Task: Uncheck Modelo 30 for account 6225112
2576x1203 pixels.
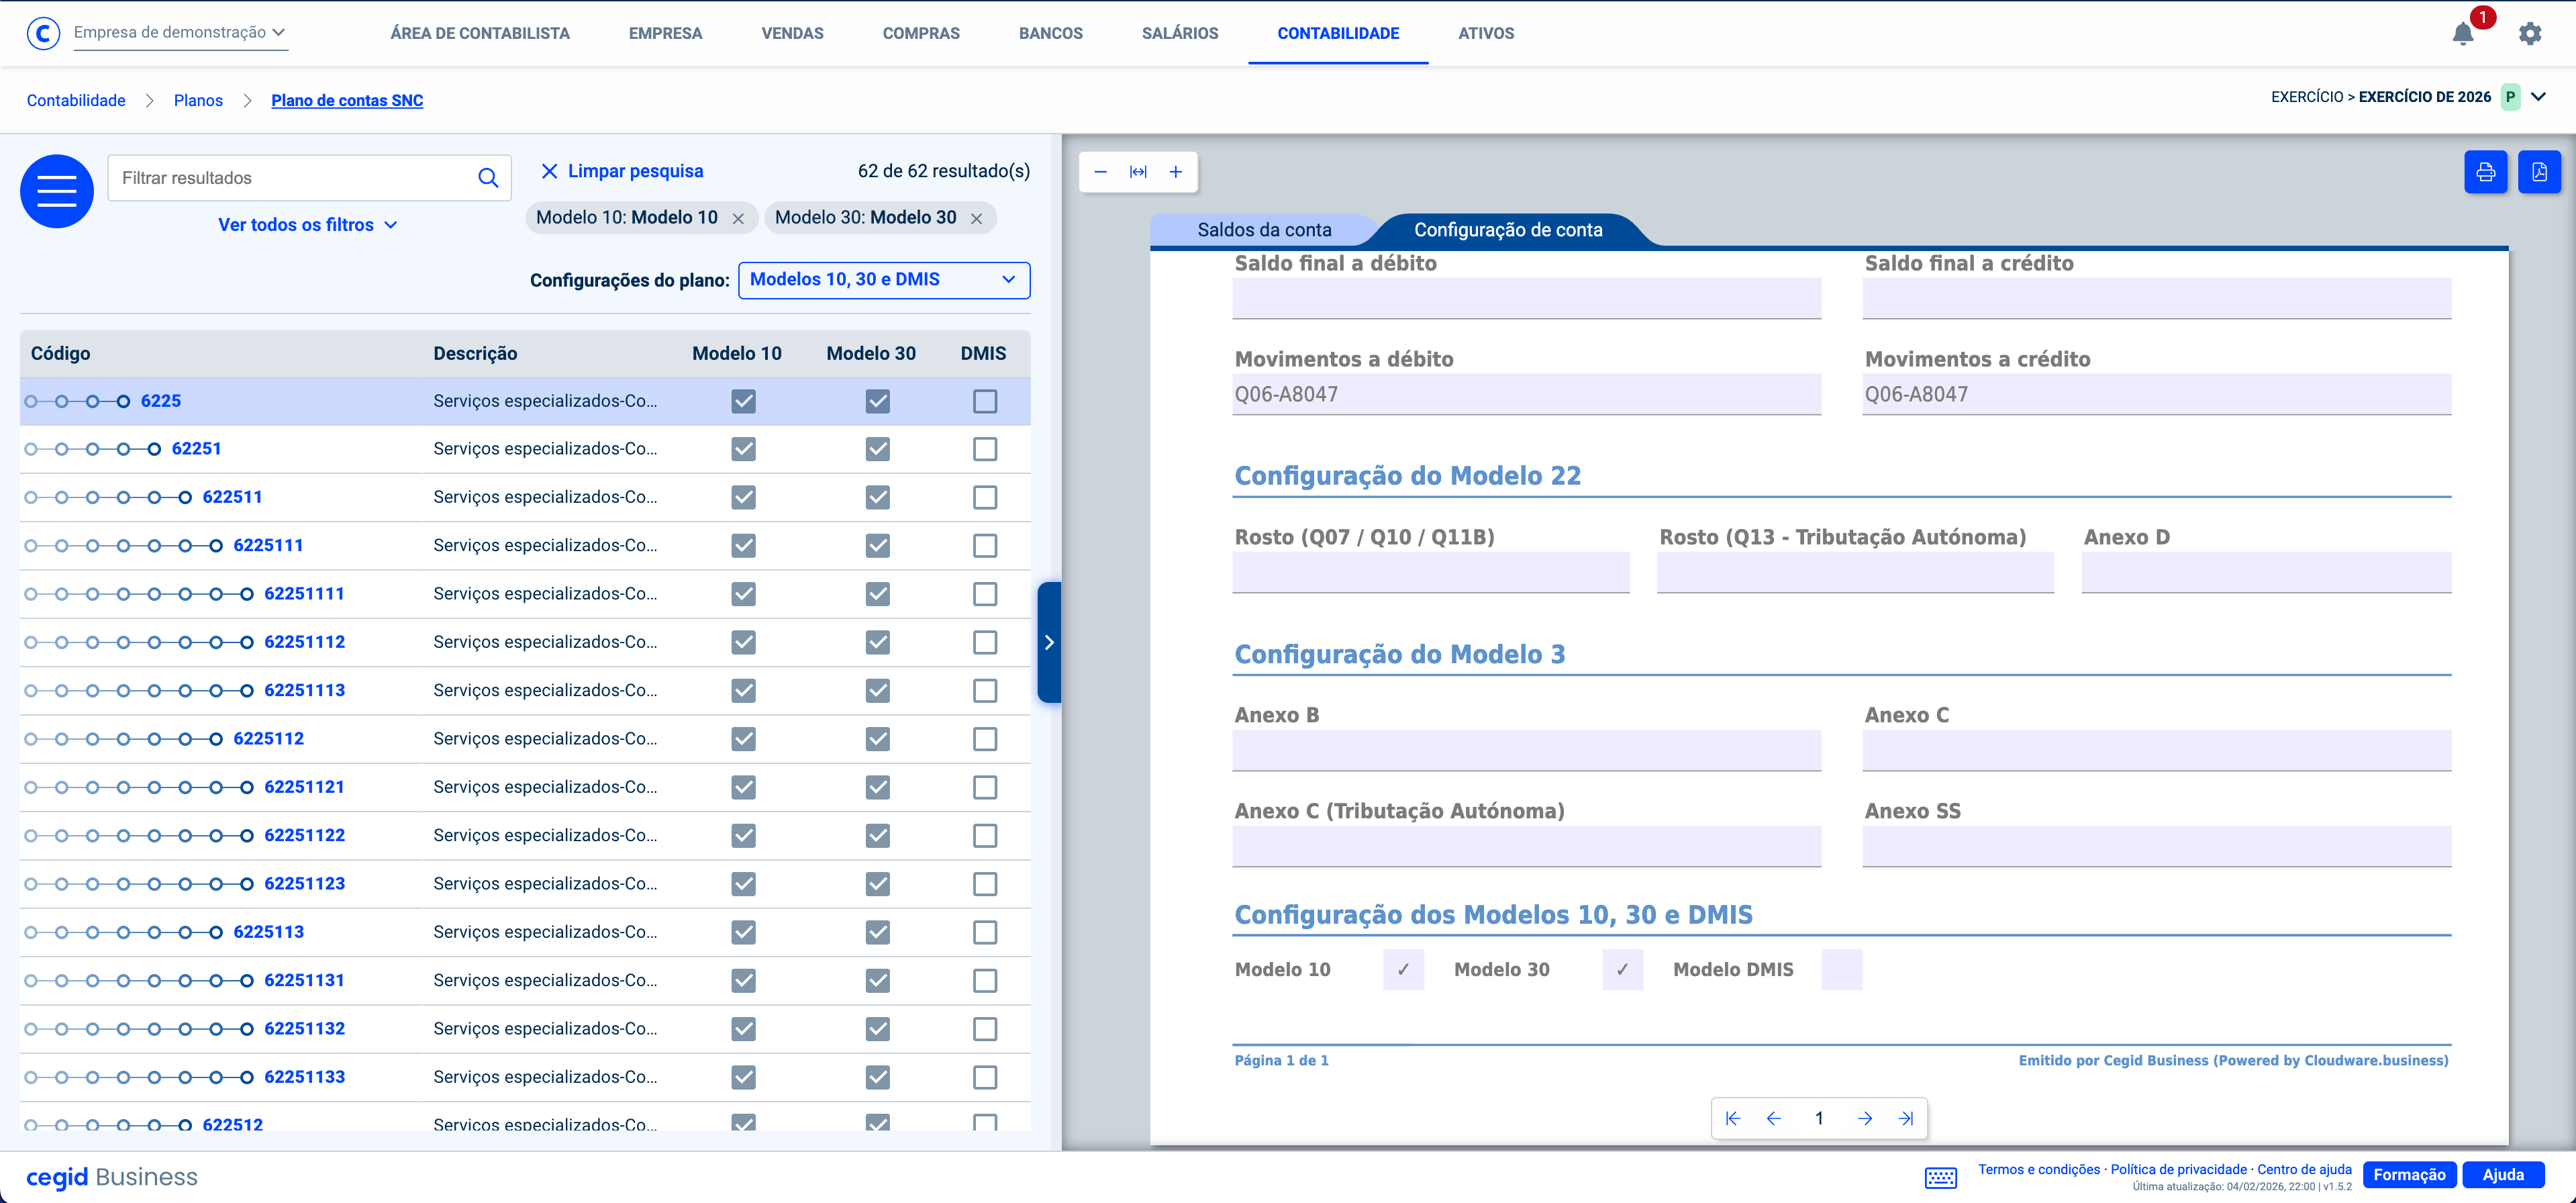Action: click(877, 739)
